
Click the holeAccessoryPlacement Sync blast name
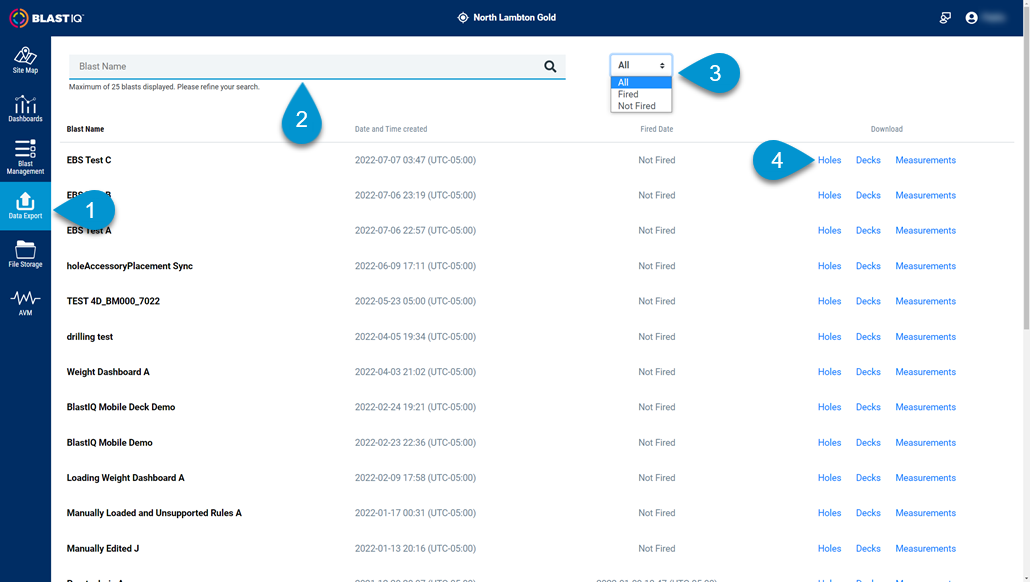coord(129,266)
